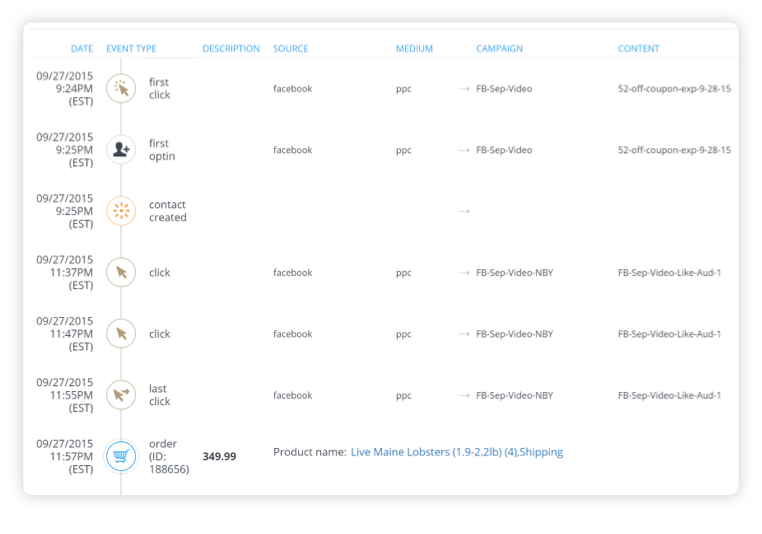Click the 'first optin' event label
The image size is (762, 534).
(x=162, y=150)
